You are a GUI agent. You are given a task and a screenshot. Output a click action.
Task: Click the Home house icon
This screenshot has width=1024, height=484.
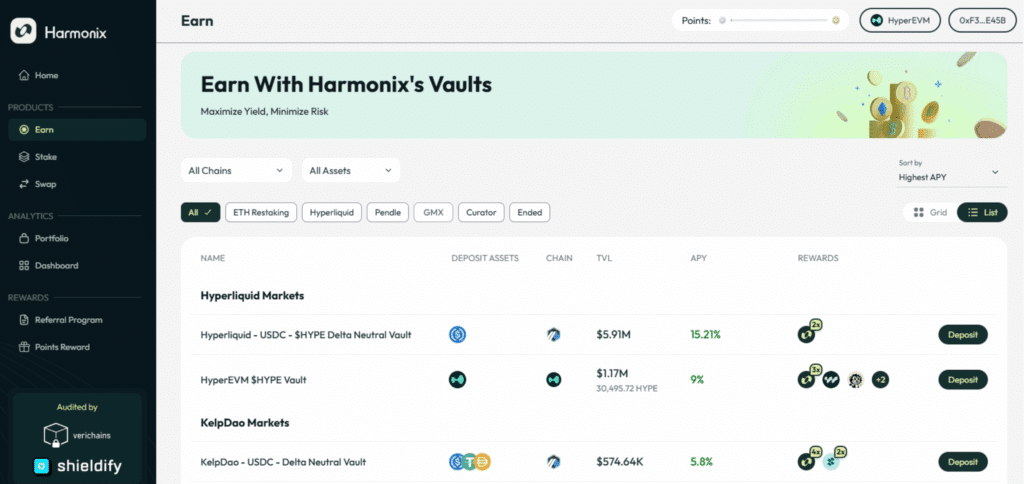(24, 75)
